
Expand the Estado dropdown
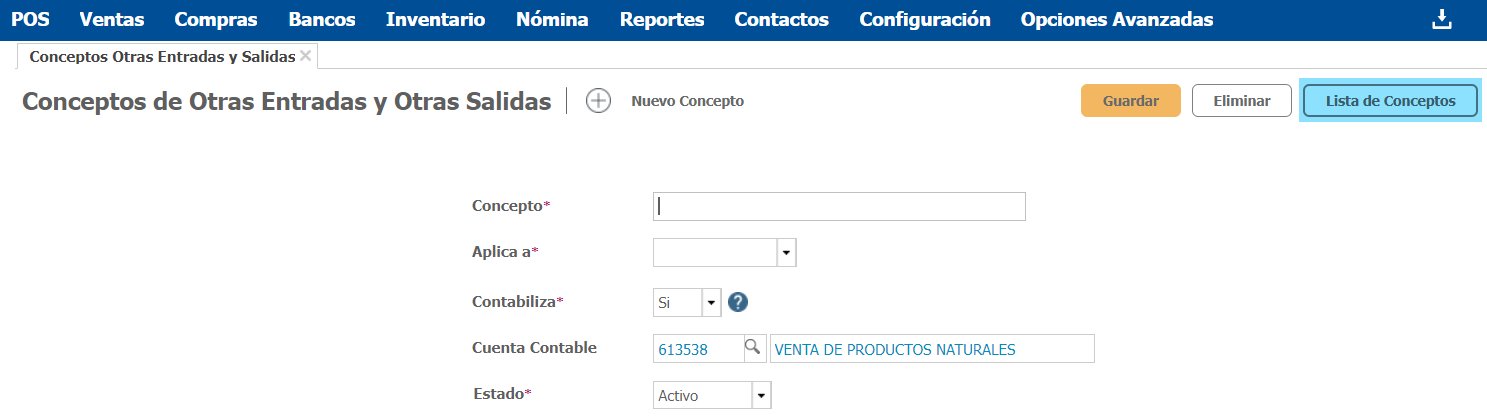(762, 396)
